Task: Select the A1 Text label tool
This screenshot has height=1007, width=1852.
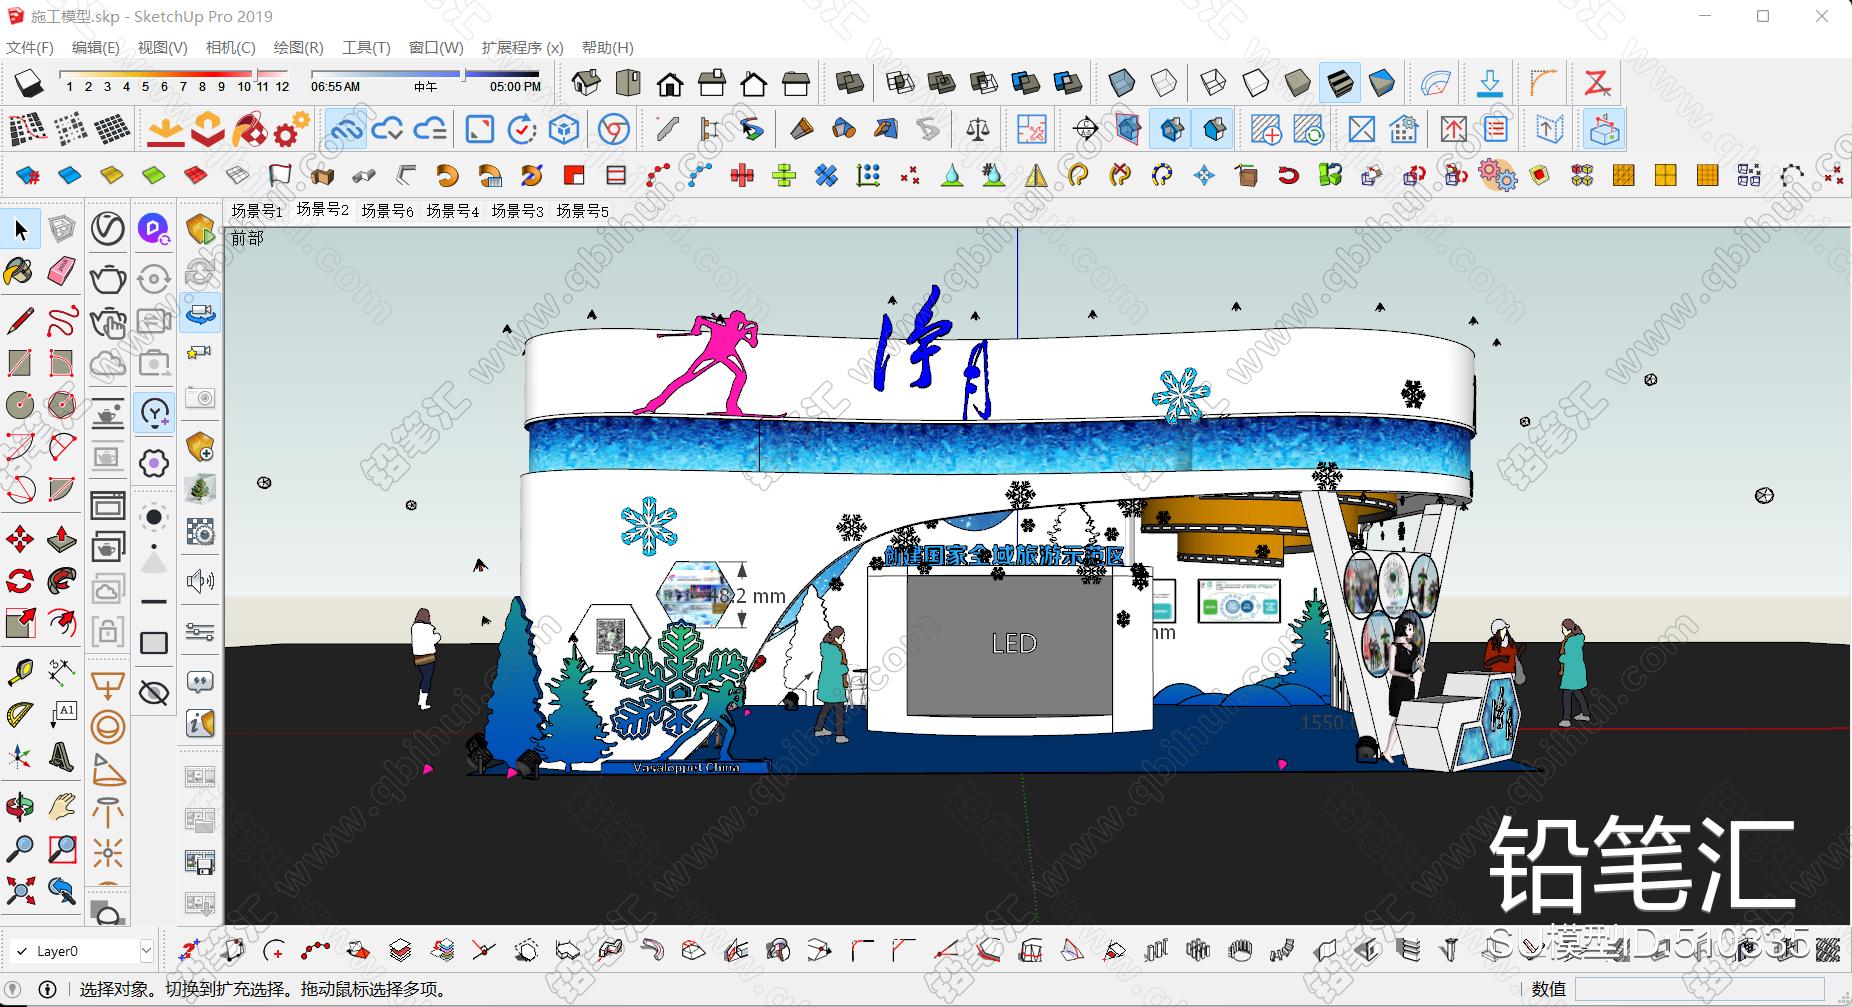Action: [x=62, y=714]
